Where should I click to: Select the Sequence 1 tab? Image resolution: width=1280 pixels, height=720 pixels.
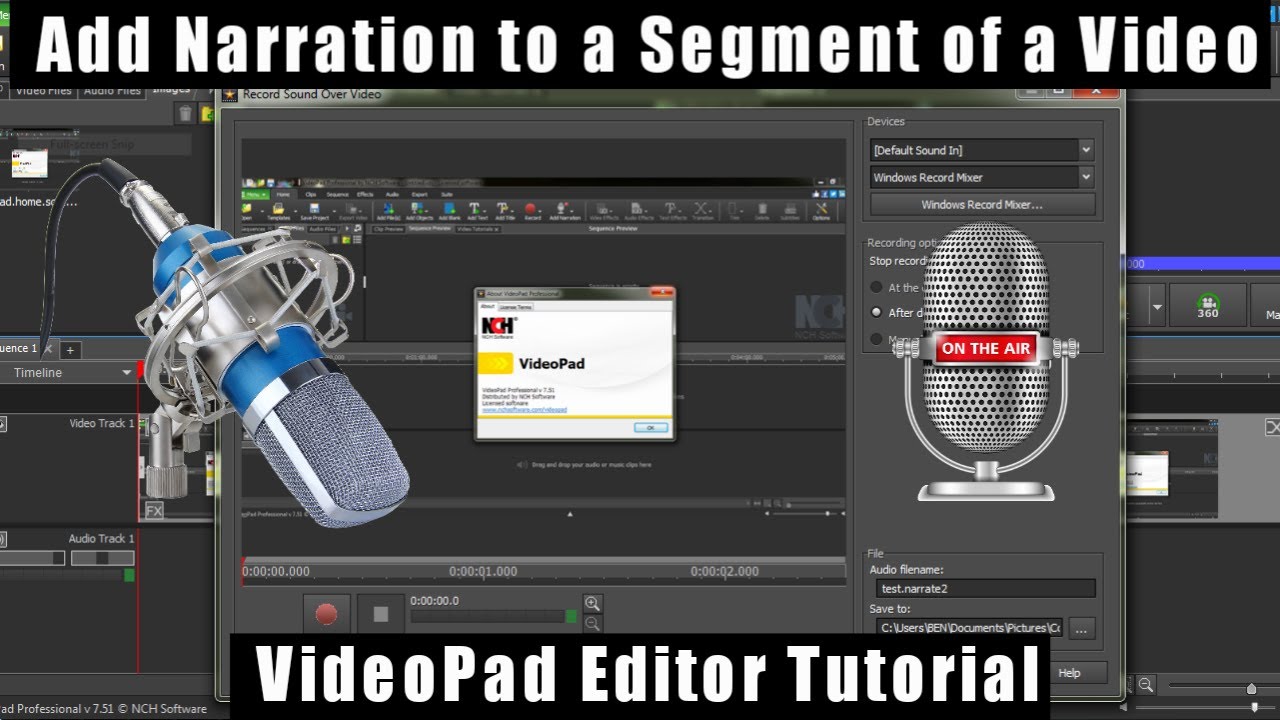(18, 348)
